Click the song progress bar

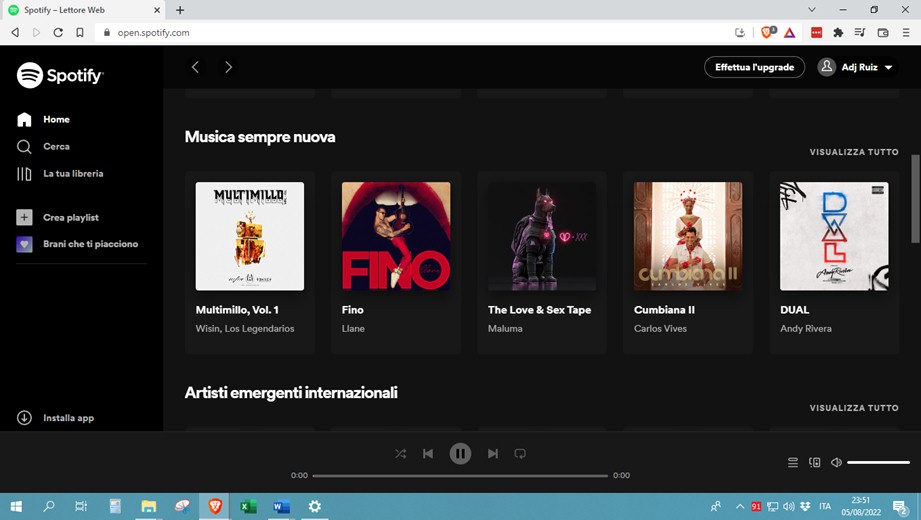(460, 475)
